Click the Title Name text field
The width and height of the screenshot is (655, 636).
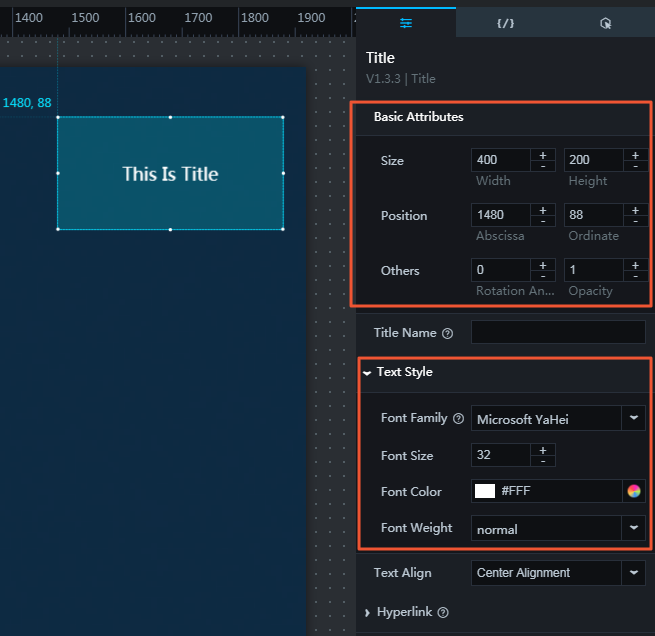[x=558, y=332]
